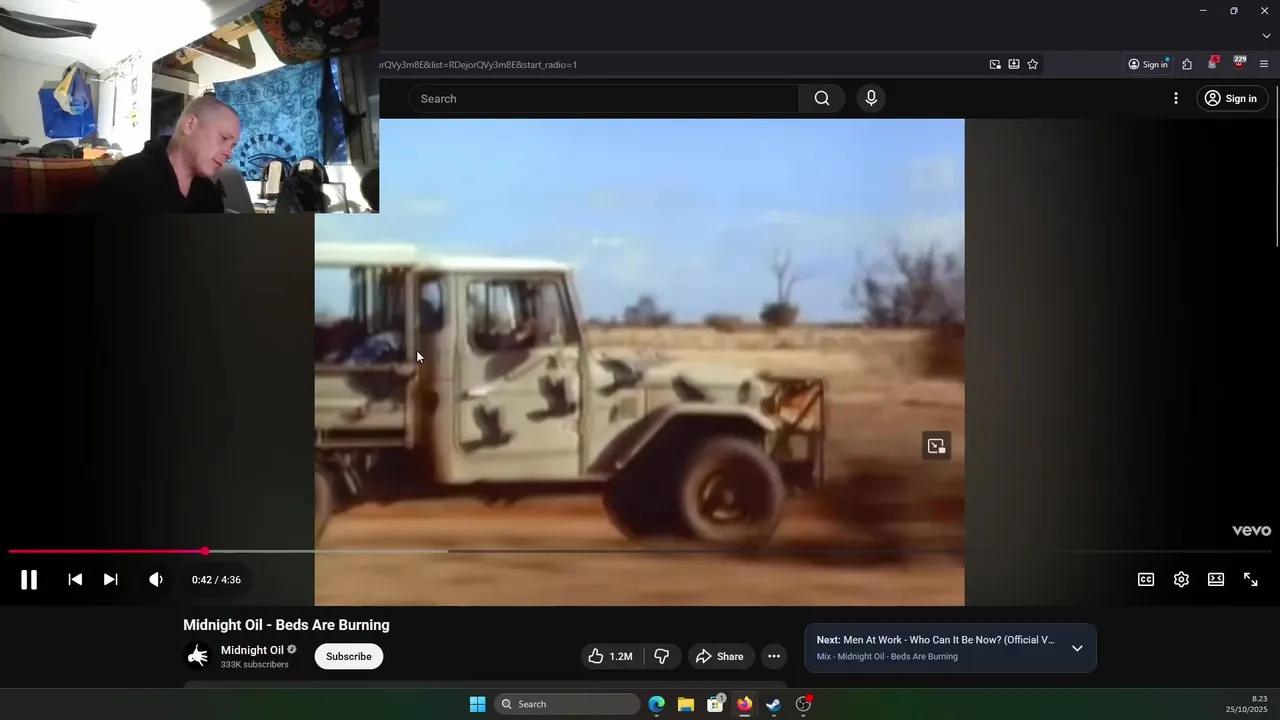Screen dimensions: 1280x720
Task: Click the picture-in-picture icon in address bar
Action: pos(995,65)
